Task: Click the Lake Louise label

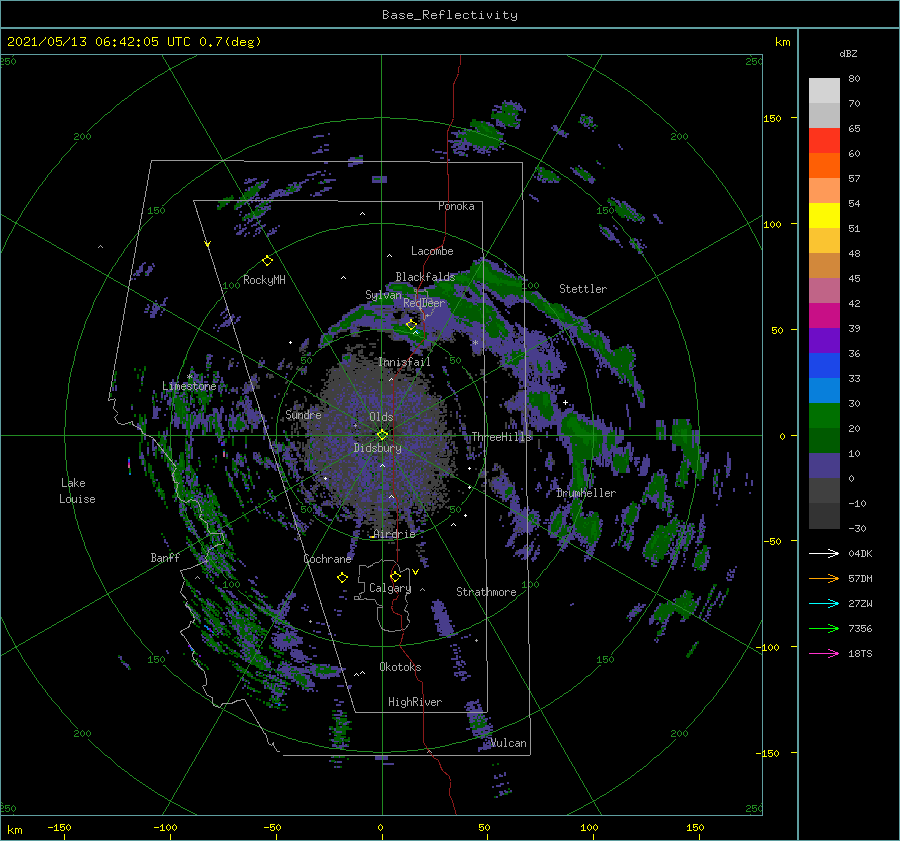Action: [77, 491]
